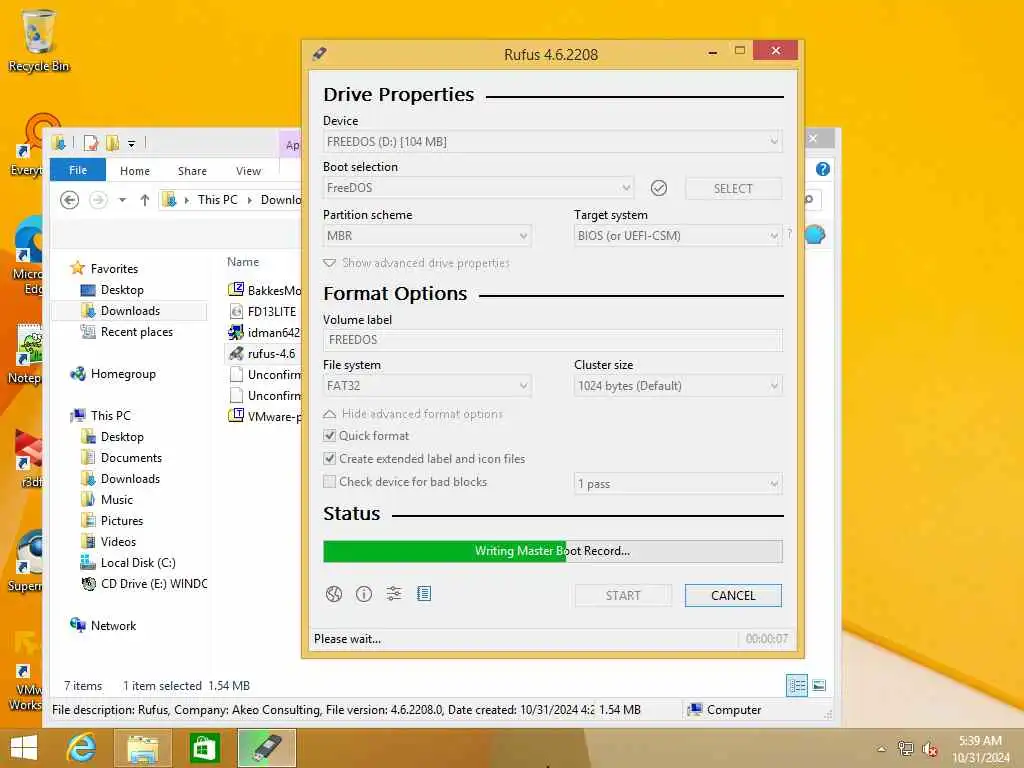This screenshot has height=768, width=1024.
Task: Click This PC in Explorer address bar
Action: click(217, 200)
